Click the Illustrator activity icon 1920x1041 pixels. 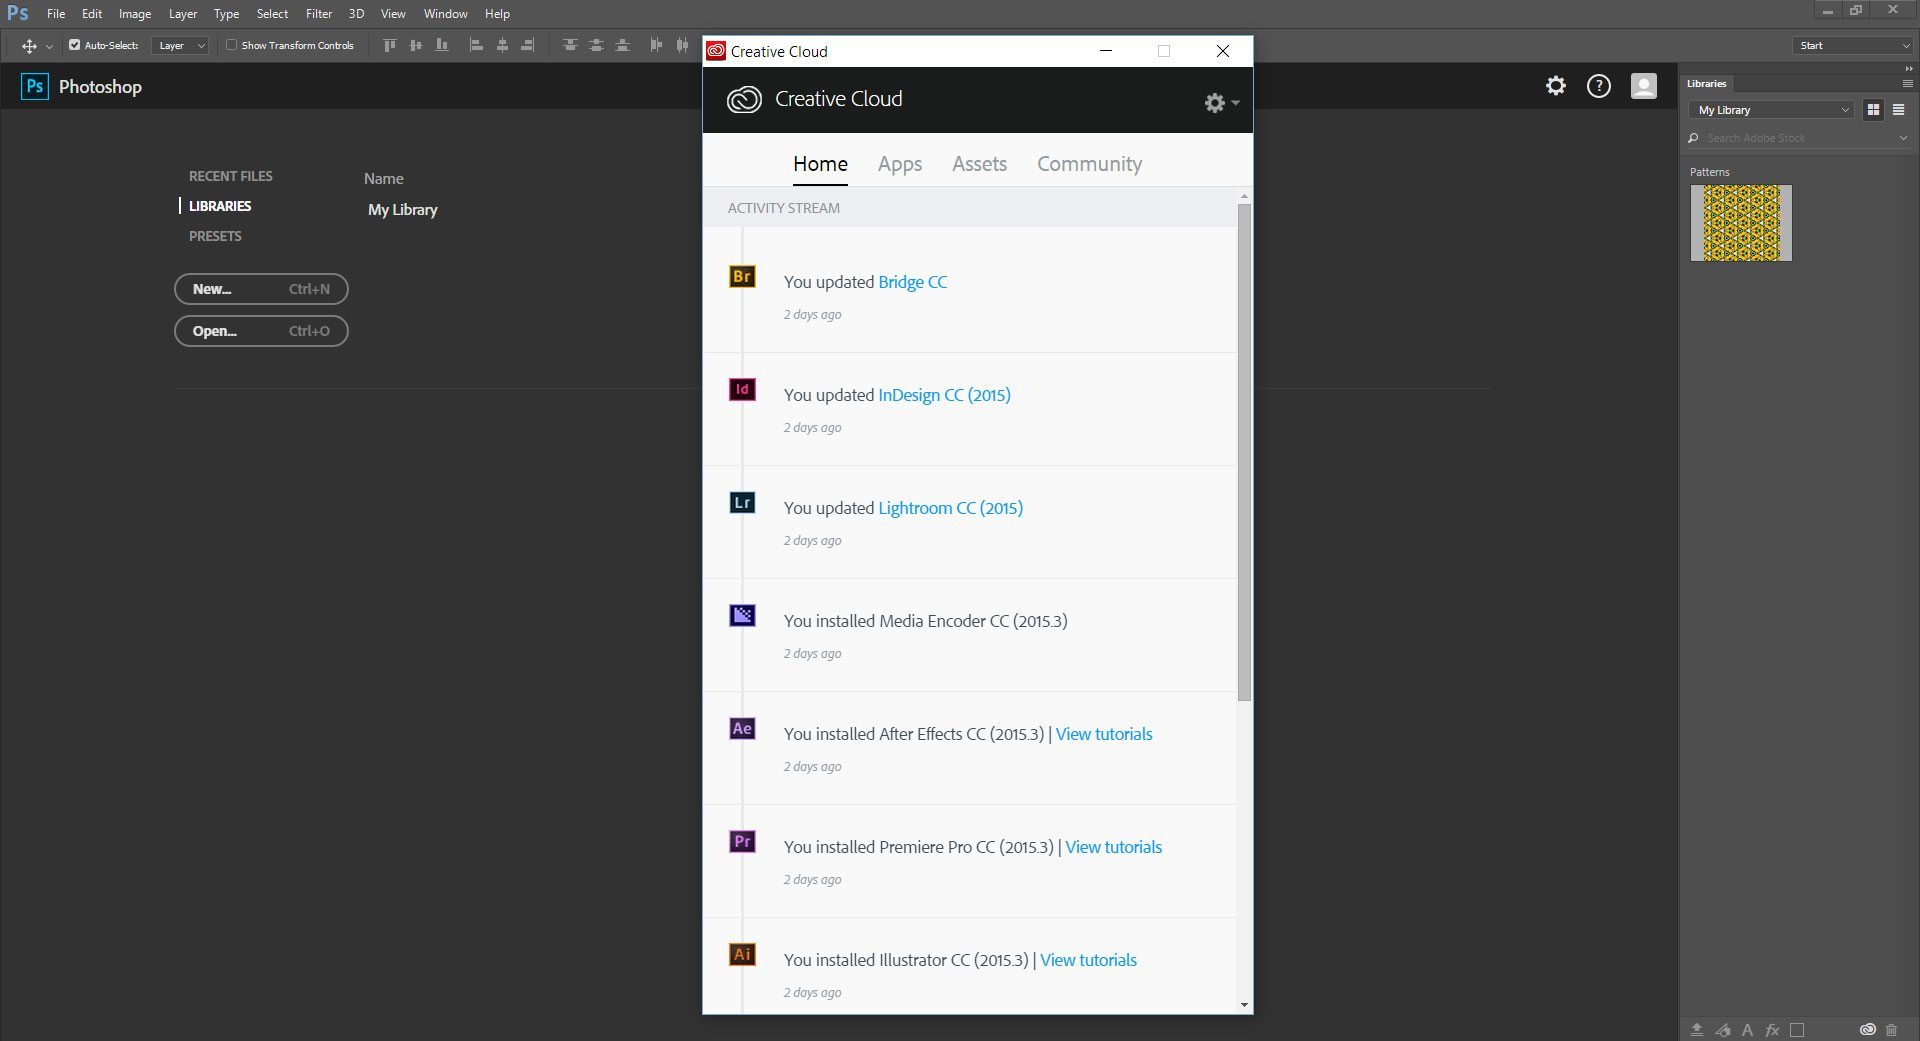click(742, 954)
